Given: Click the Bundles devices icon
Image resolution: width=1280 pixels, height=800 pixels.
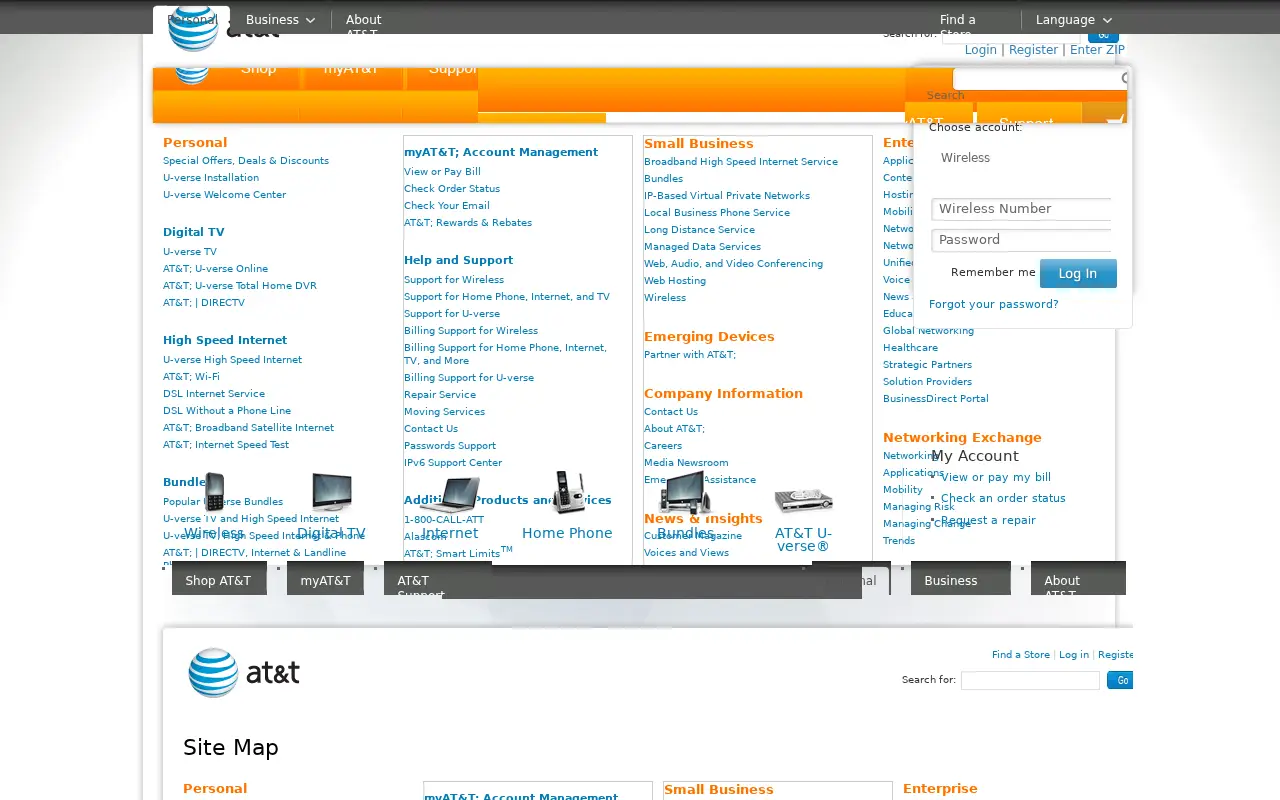Looking at the screenshot, I should coord(685,492).
